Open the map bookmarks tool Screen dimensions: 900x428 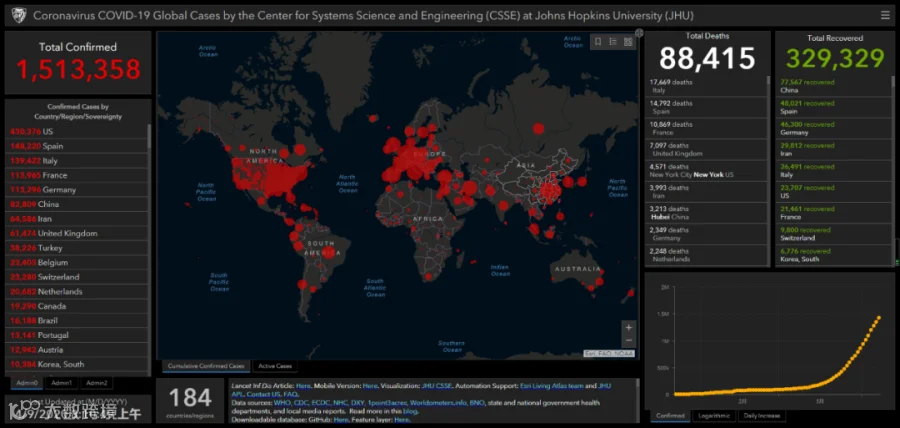pos(598,41)
